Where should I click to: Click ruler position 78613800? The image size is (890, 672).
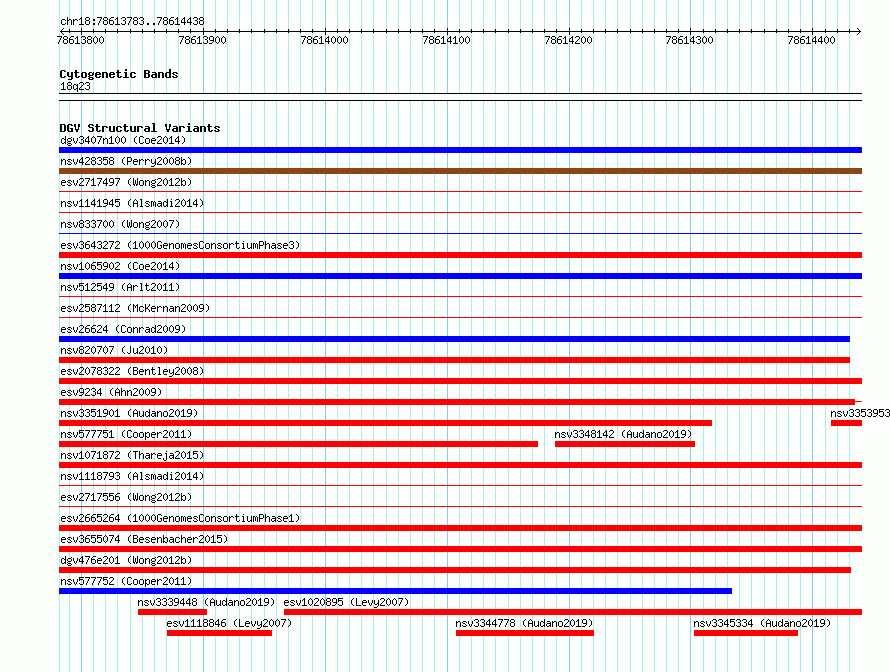pyautogui.click(x=81, y=40)
